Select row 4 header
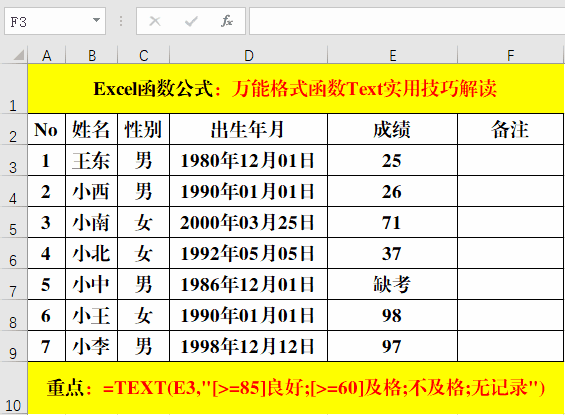This screenshot has height=415, width=565. 14,191
